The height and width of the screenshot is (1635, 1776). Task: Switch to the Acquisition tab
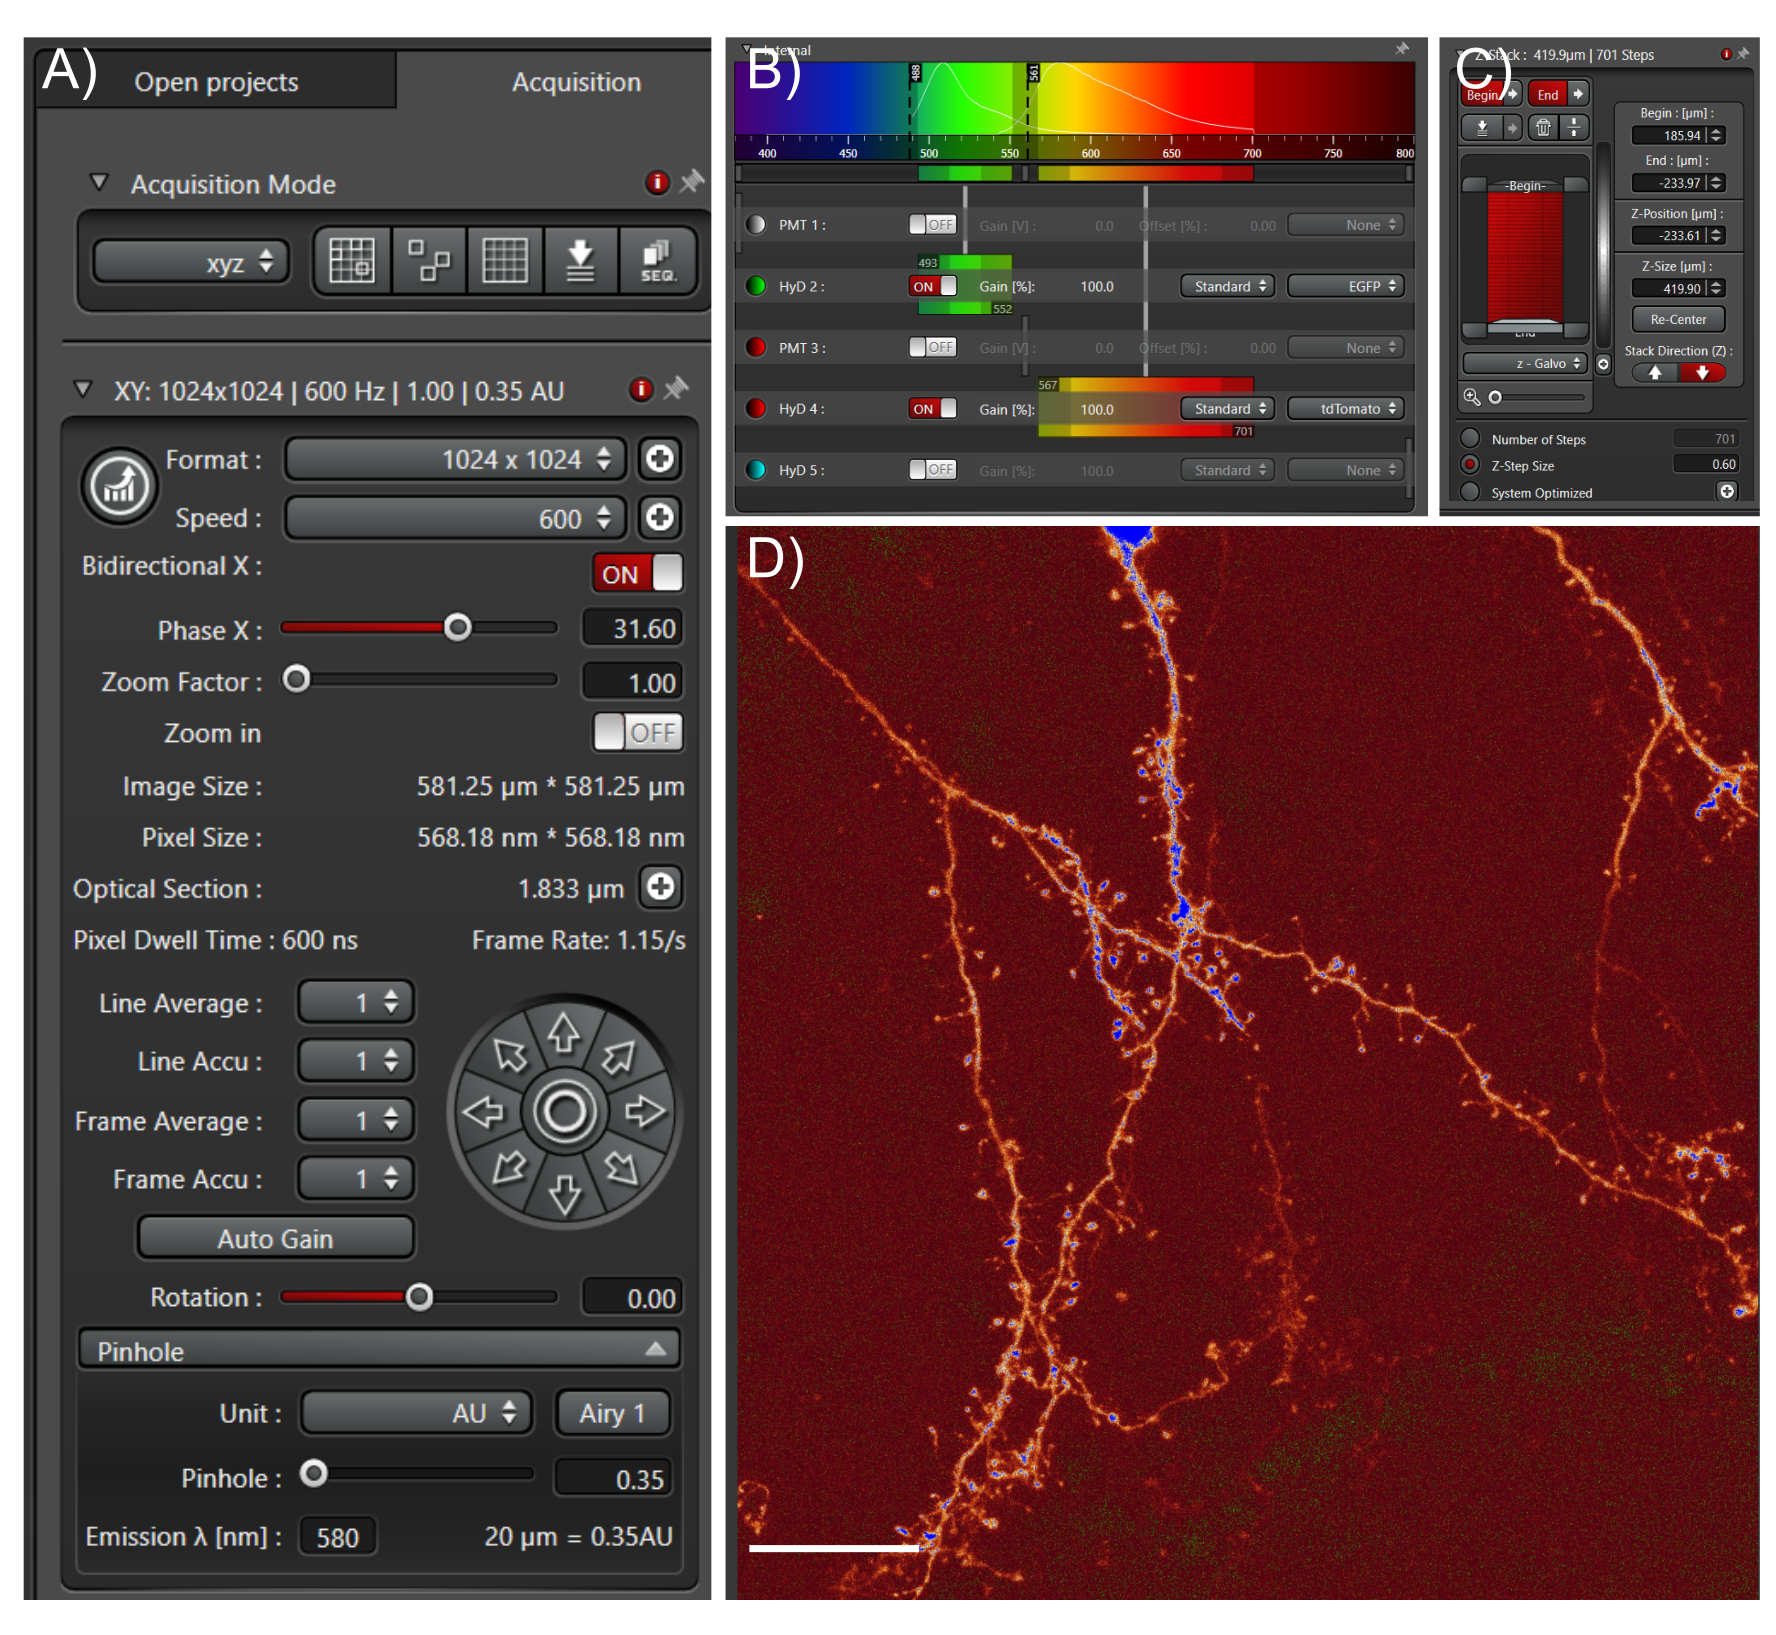click(x=576, y=82)
